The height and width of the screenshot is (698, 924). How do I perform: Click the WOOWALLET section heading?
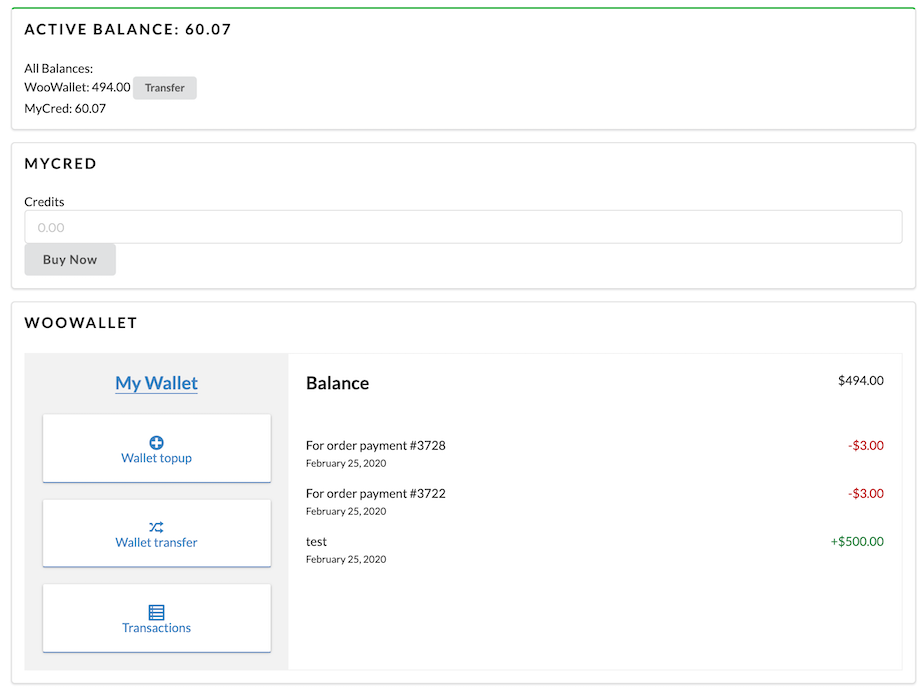click(81, 323)
